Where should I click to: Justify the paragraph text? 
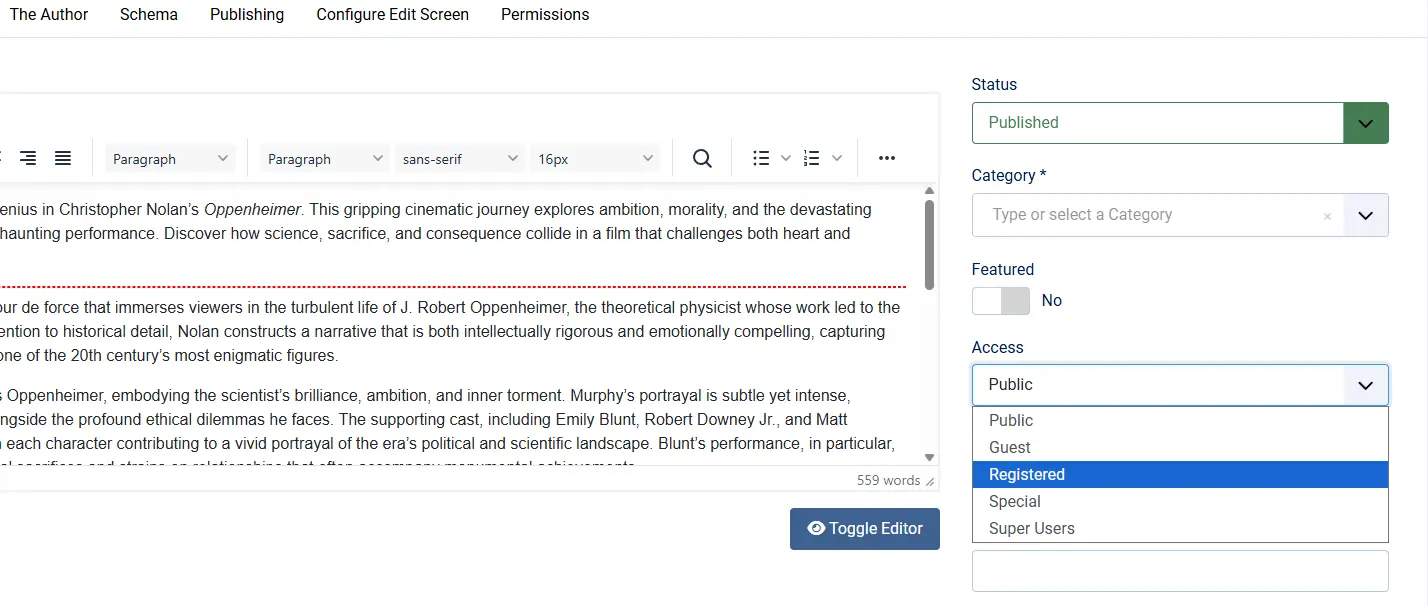(x=62, y=157)
